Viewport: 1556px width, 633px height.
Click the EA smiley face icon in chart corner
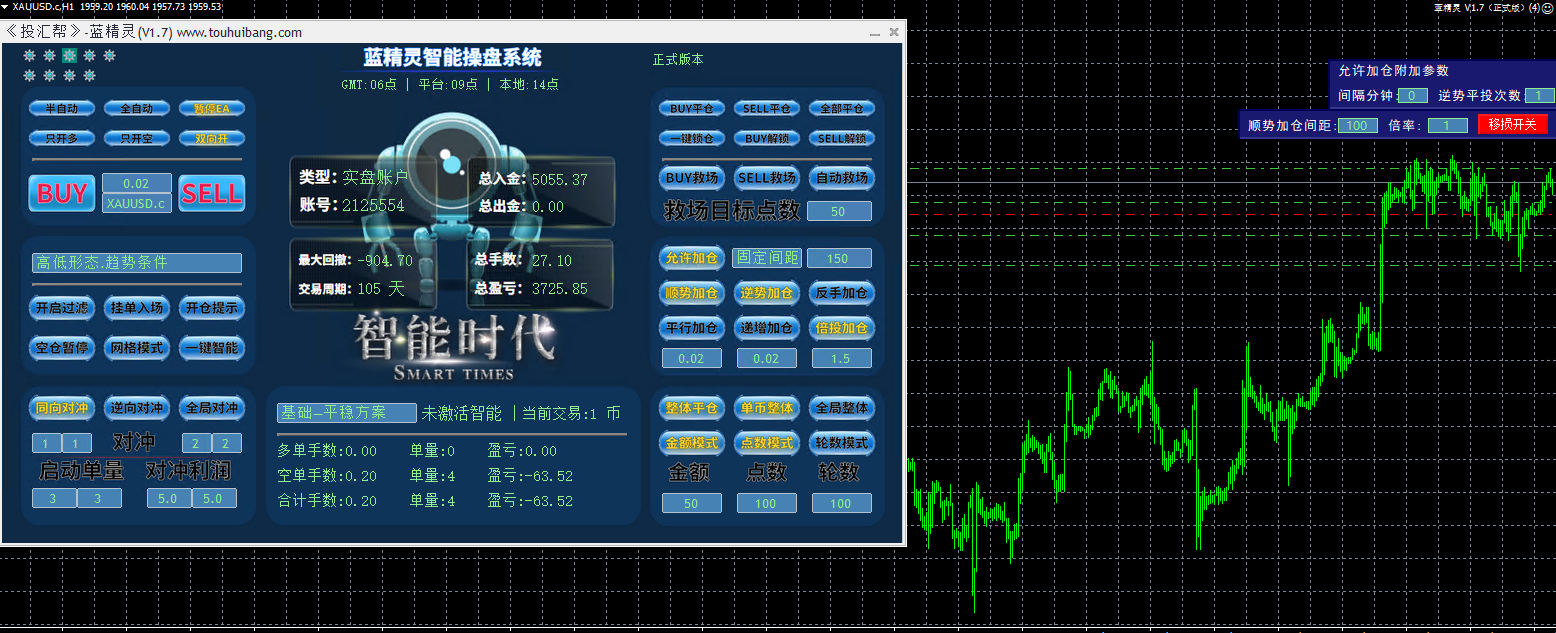1548,7
